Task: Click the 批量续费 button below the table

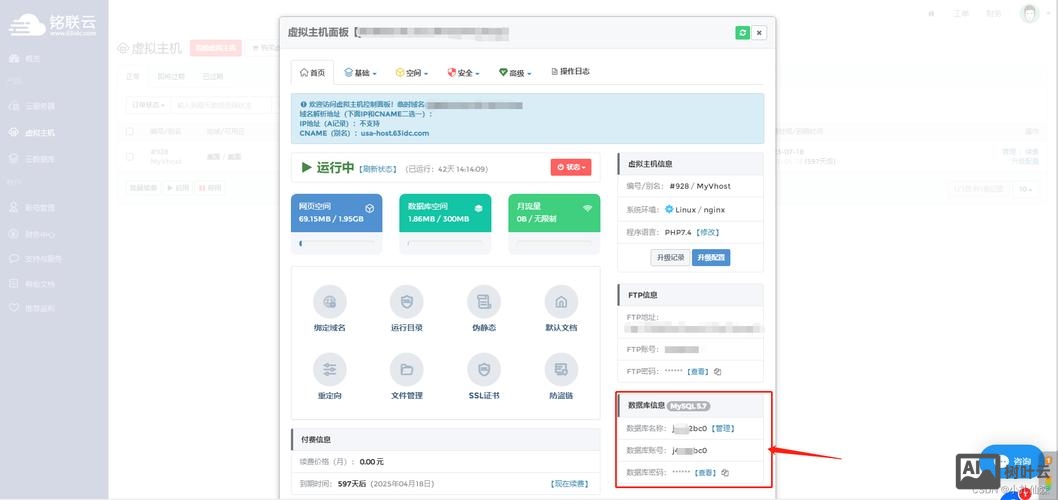Action: (x=144, y=188)
